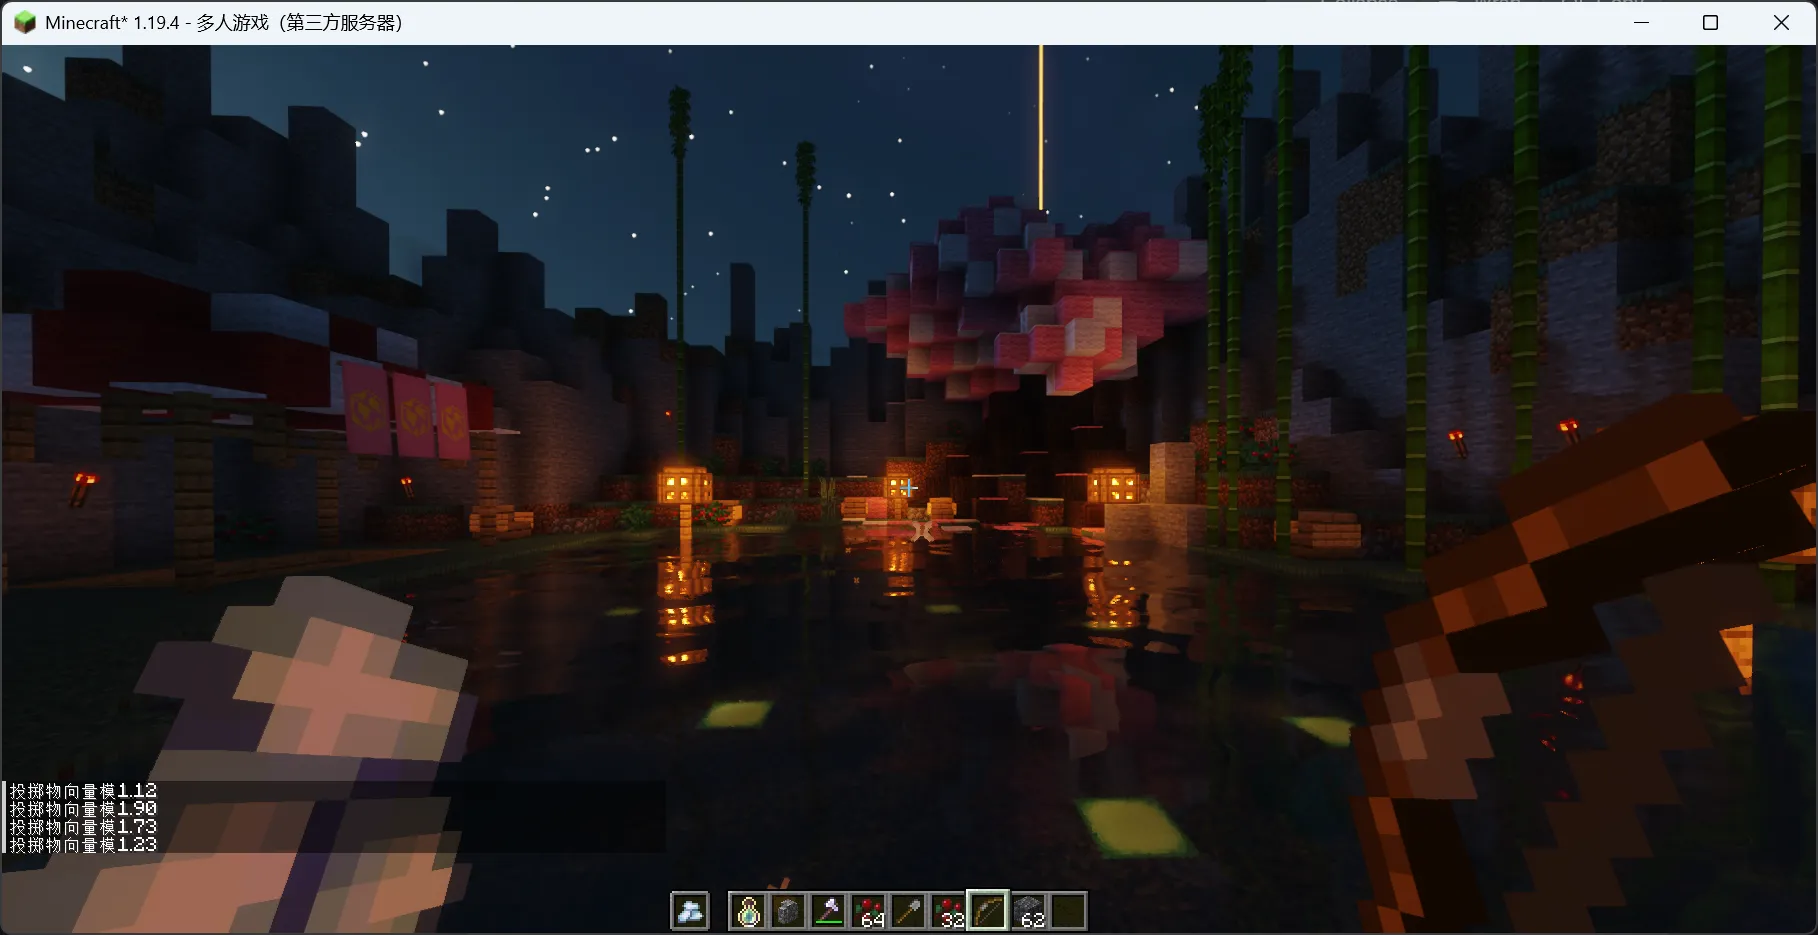The width and height of the screenshot is (1818, 935).
Task: Click chat line 投掷物向量模1.23
Action: coord(83,845)
